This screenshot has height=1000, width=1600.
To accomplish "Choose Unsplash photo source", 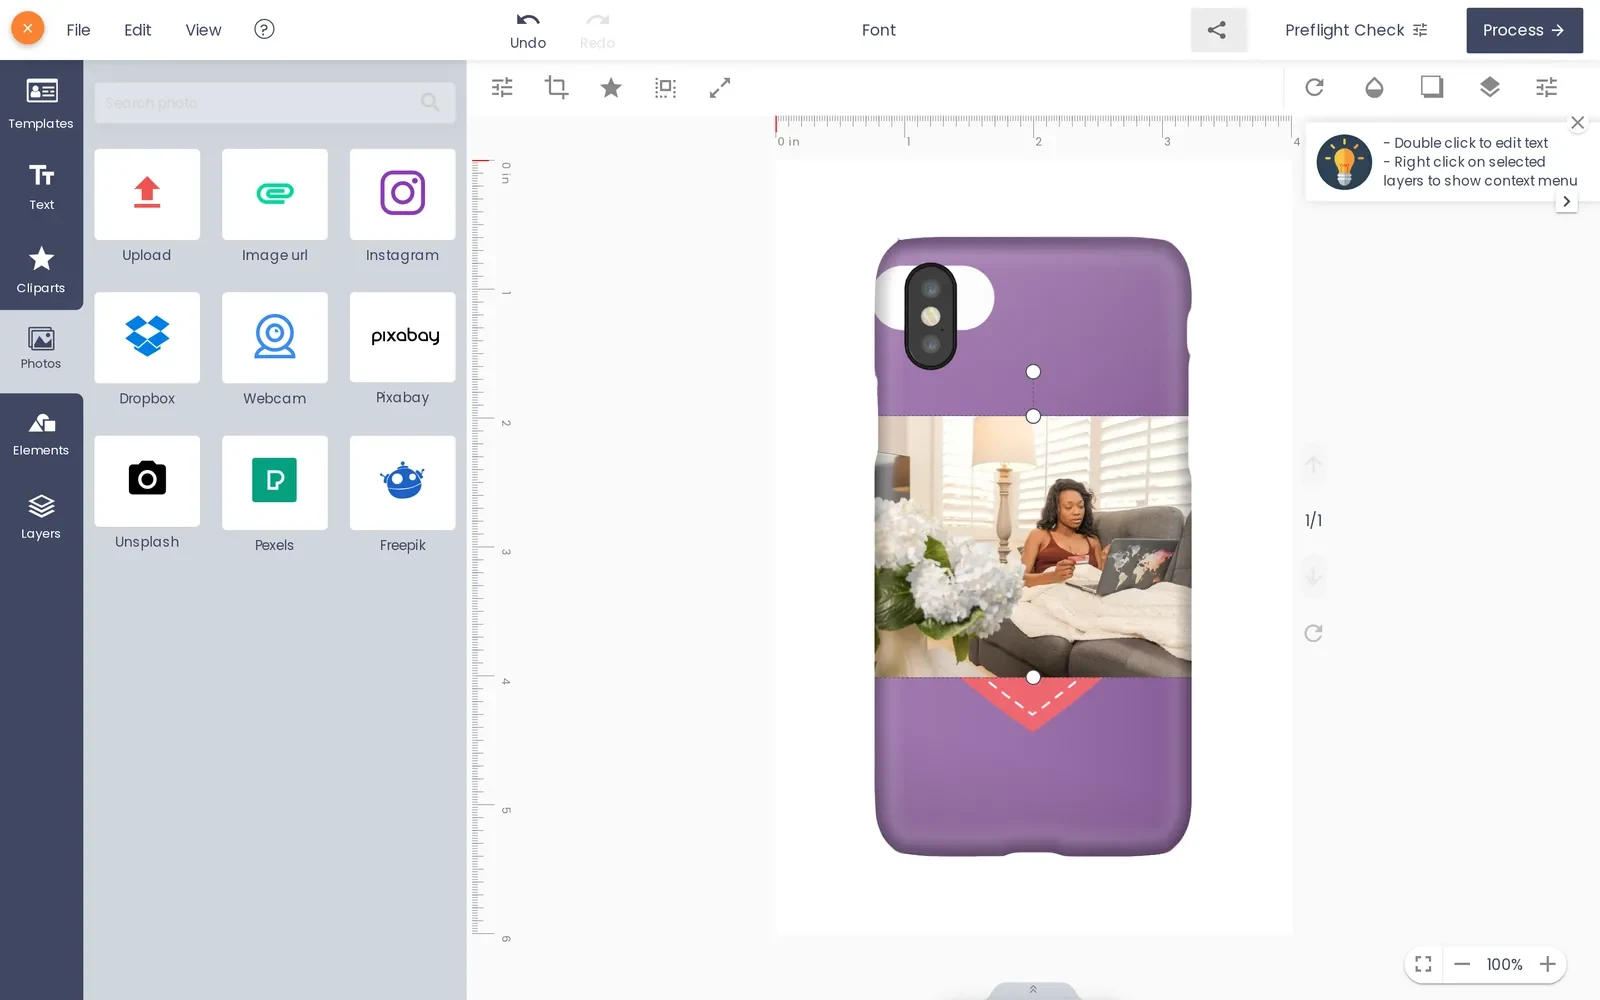I will [x=147, y=493].
